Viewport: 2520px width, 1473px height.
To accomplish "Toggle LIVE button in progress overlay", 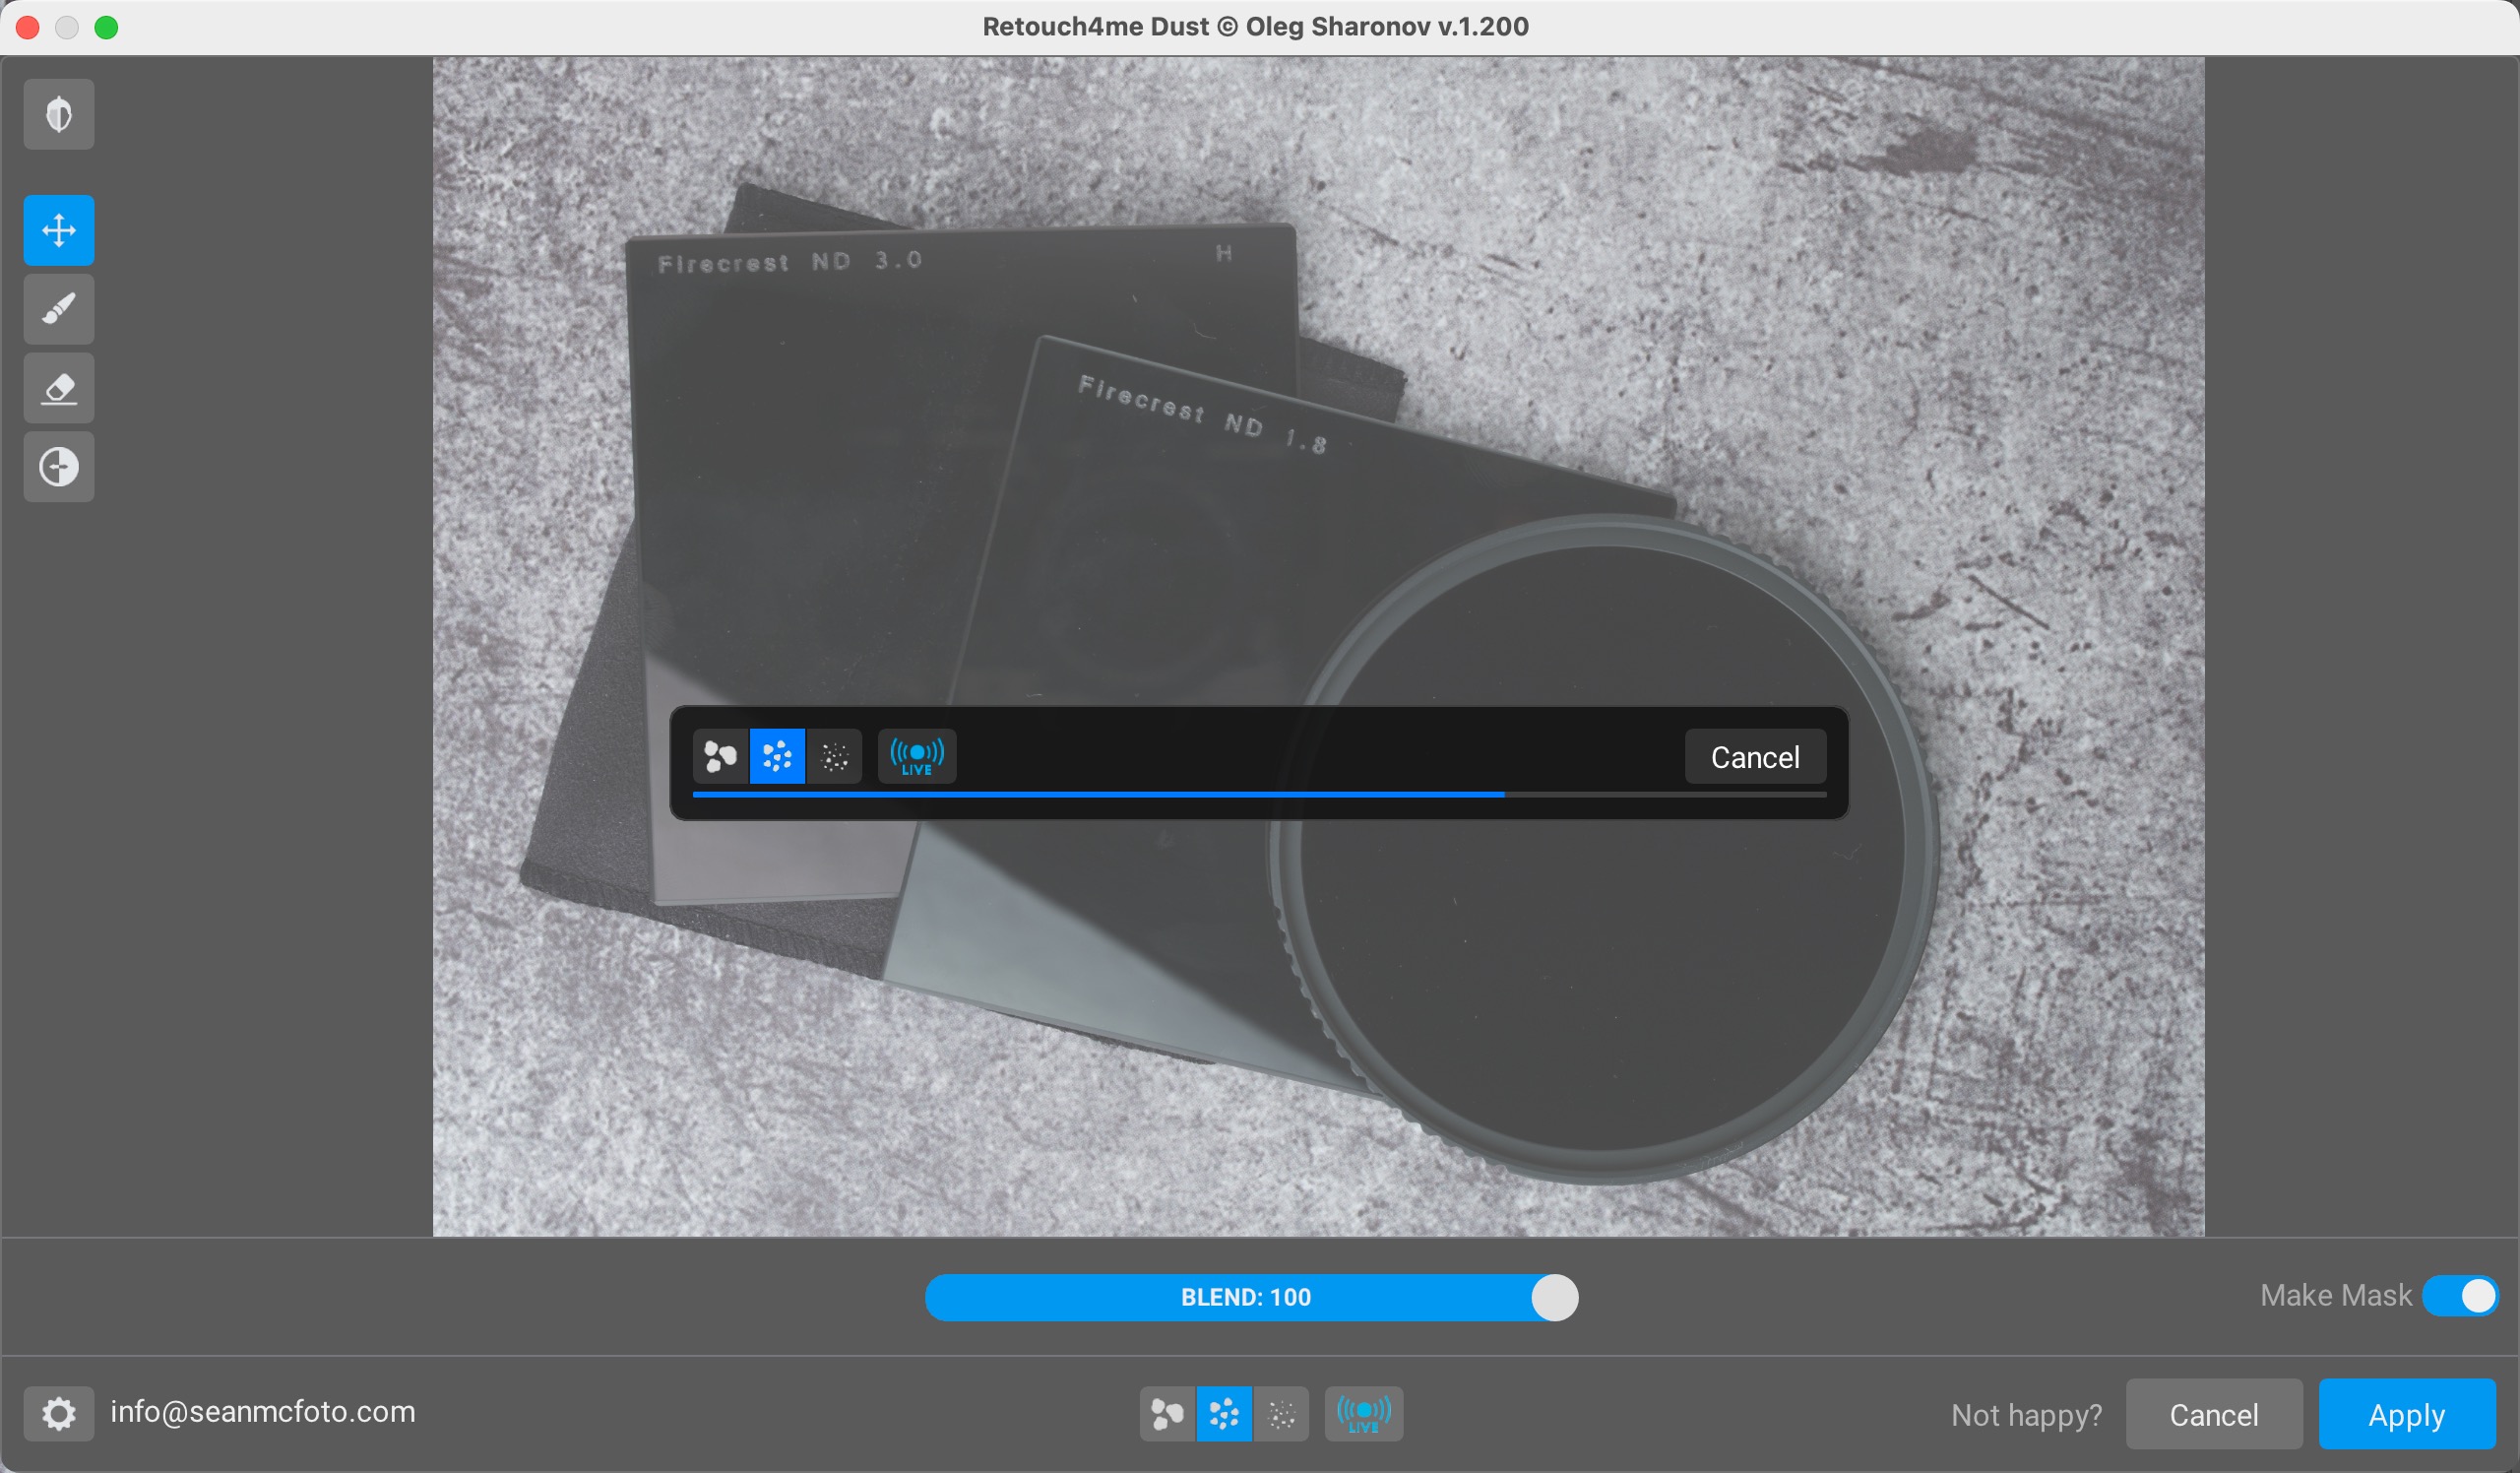I will click(917, 756).
